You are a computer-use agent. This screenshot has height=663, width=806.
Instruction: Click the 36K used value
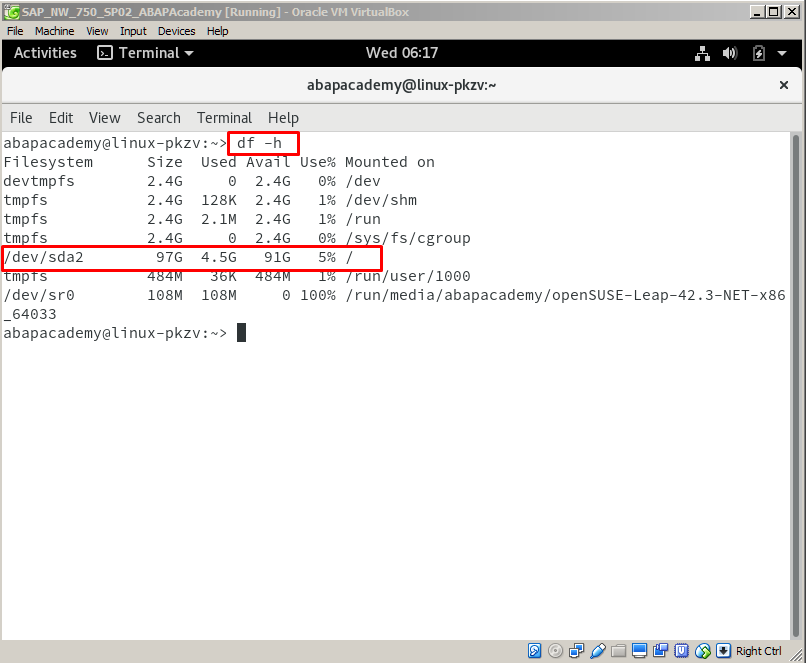pyautogui.click(x=223, y=276)
